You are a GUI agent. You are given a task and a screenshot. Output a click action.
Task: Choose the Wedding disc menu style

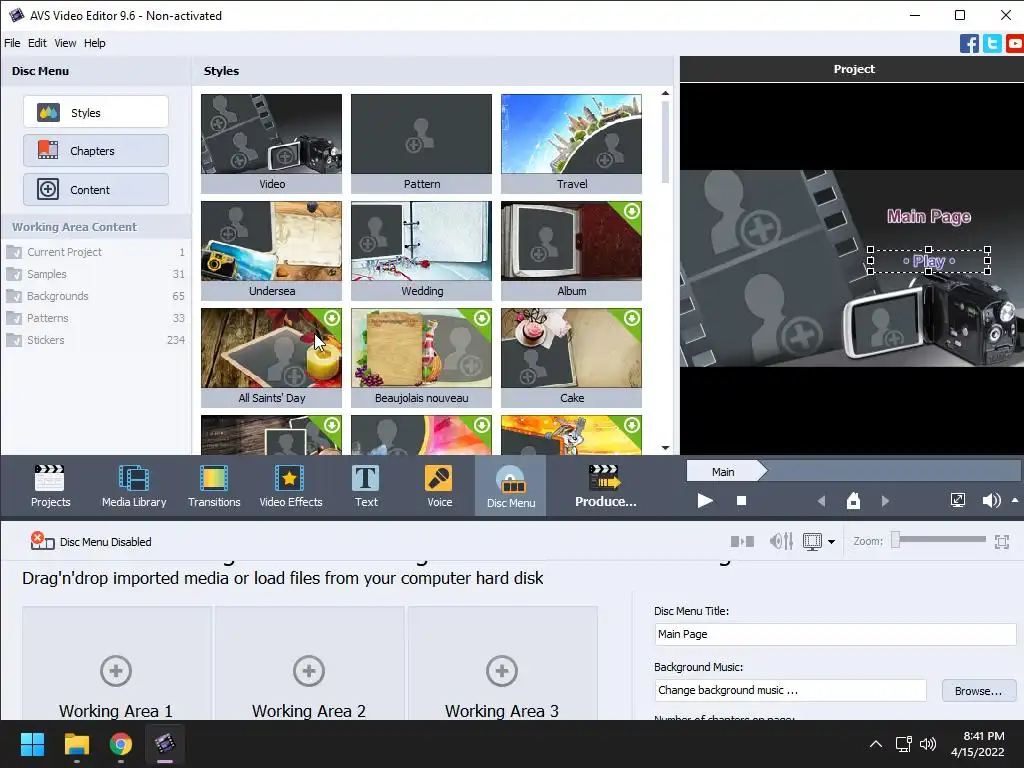421,250
